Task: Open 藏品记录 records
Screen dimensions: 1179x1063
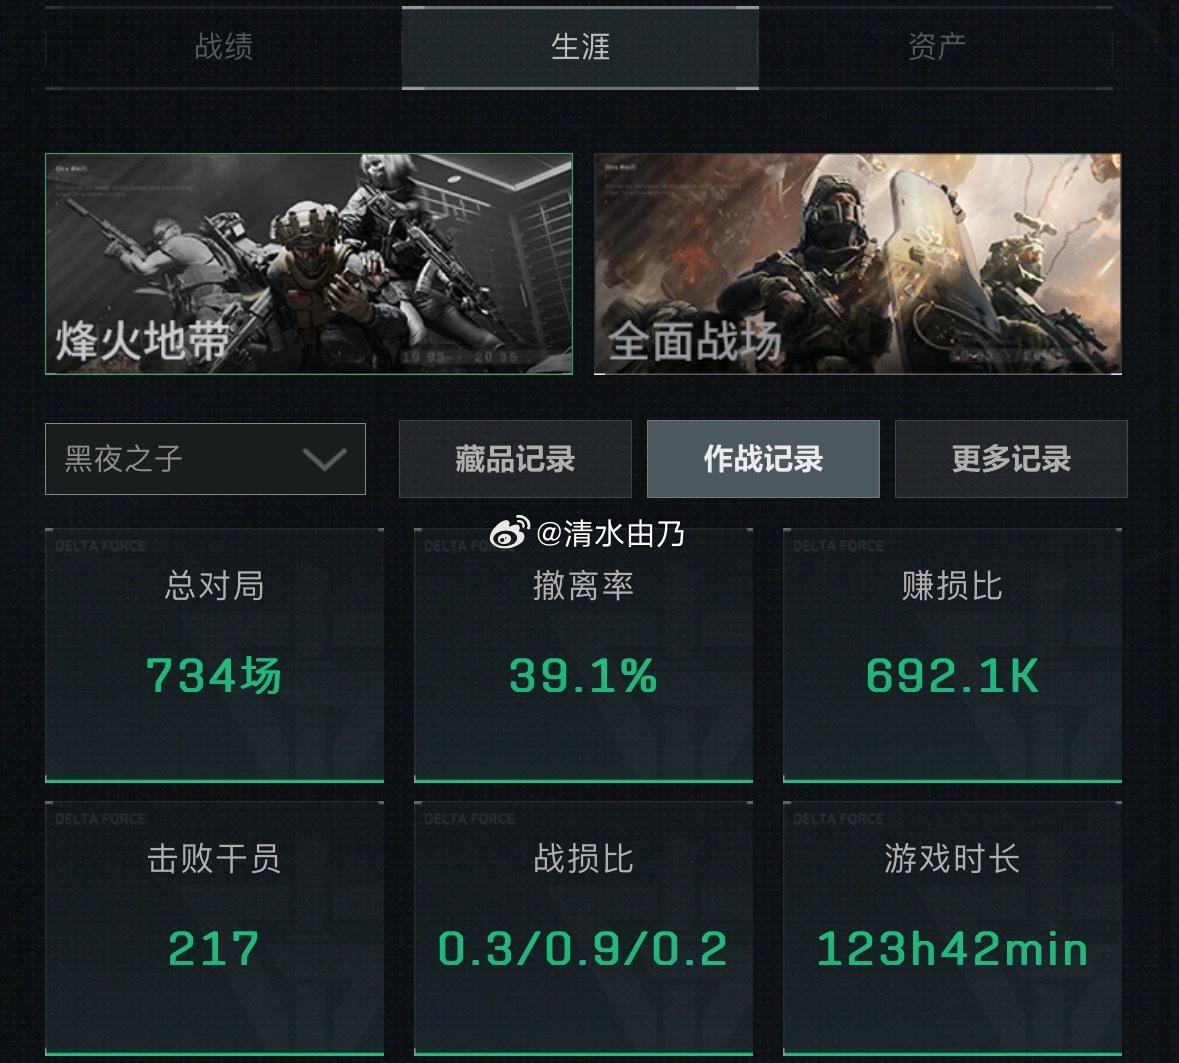Action: (515, 459)
